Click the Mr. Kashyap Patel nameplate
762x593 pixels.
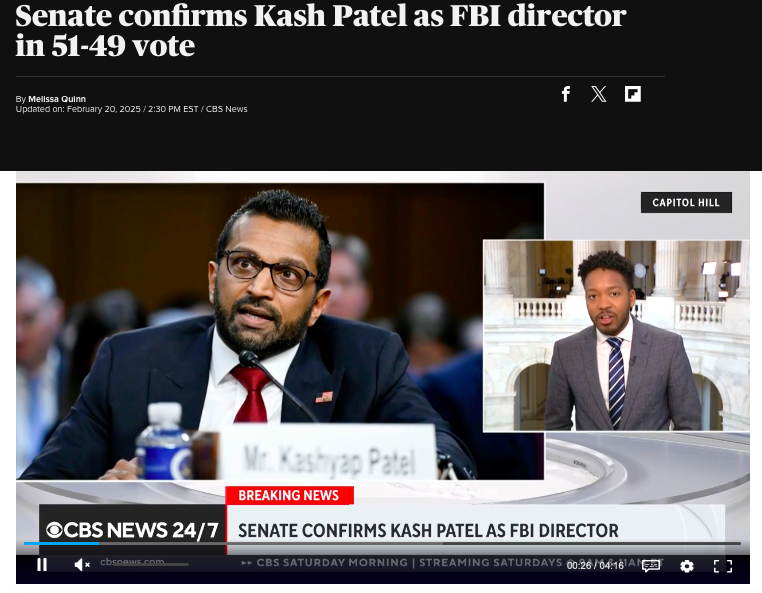[329, 452]
